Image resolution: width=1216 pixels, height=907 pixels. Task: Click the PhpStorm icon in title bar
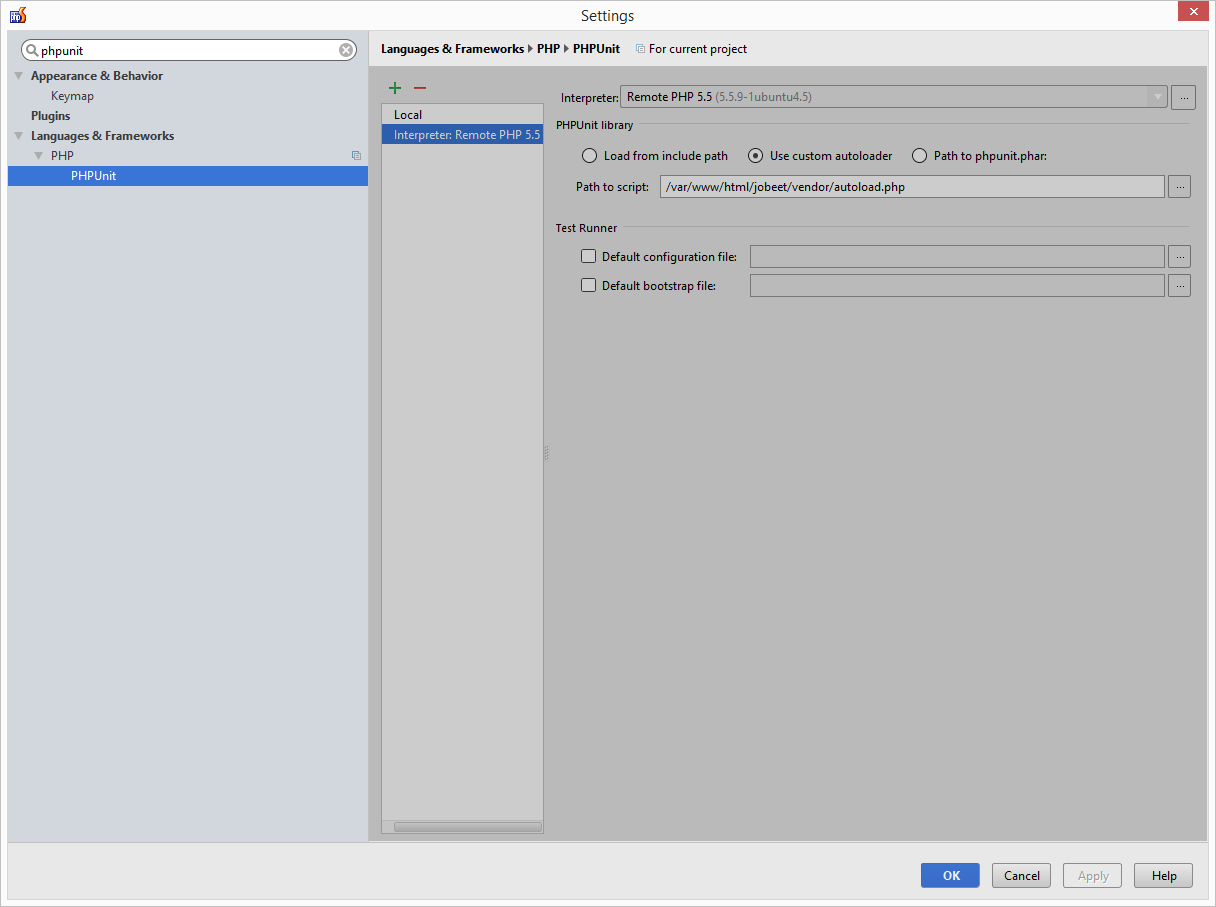click(x=18, y=15)
